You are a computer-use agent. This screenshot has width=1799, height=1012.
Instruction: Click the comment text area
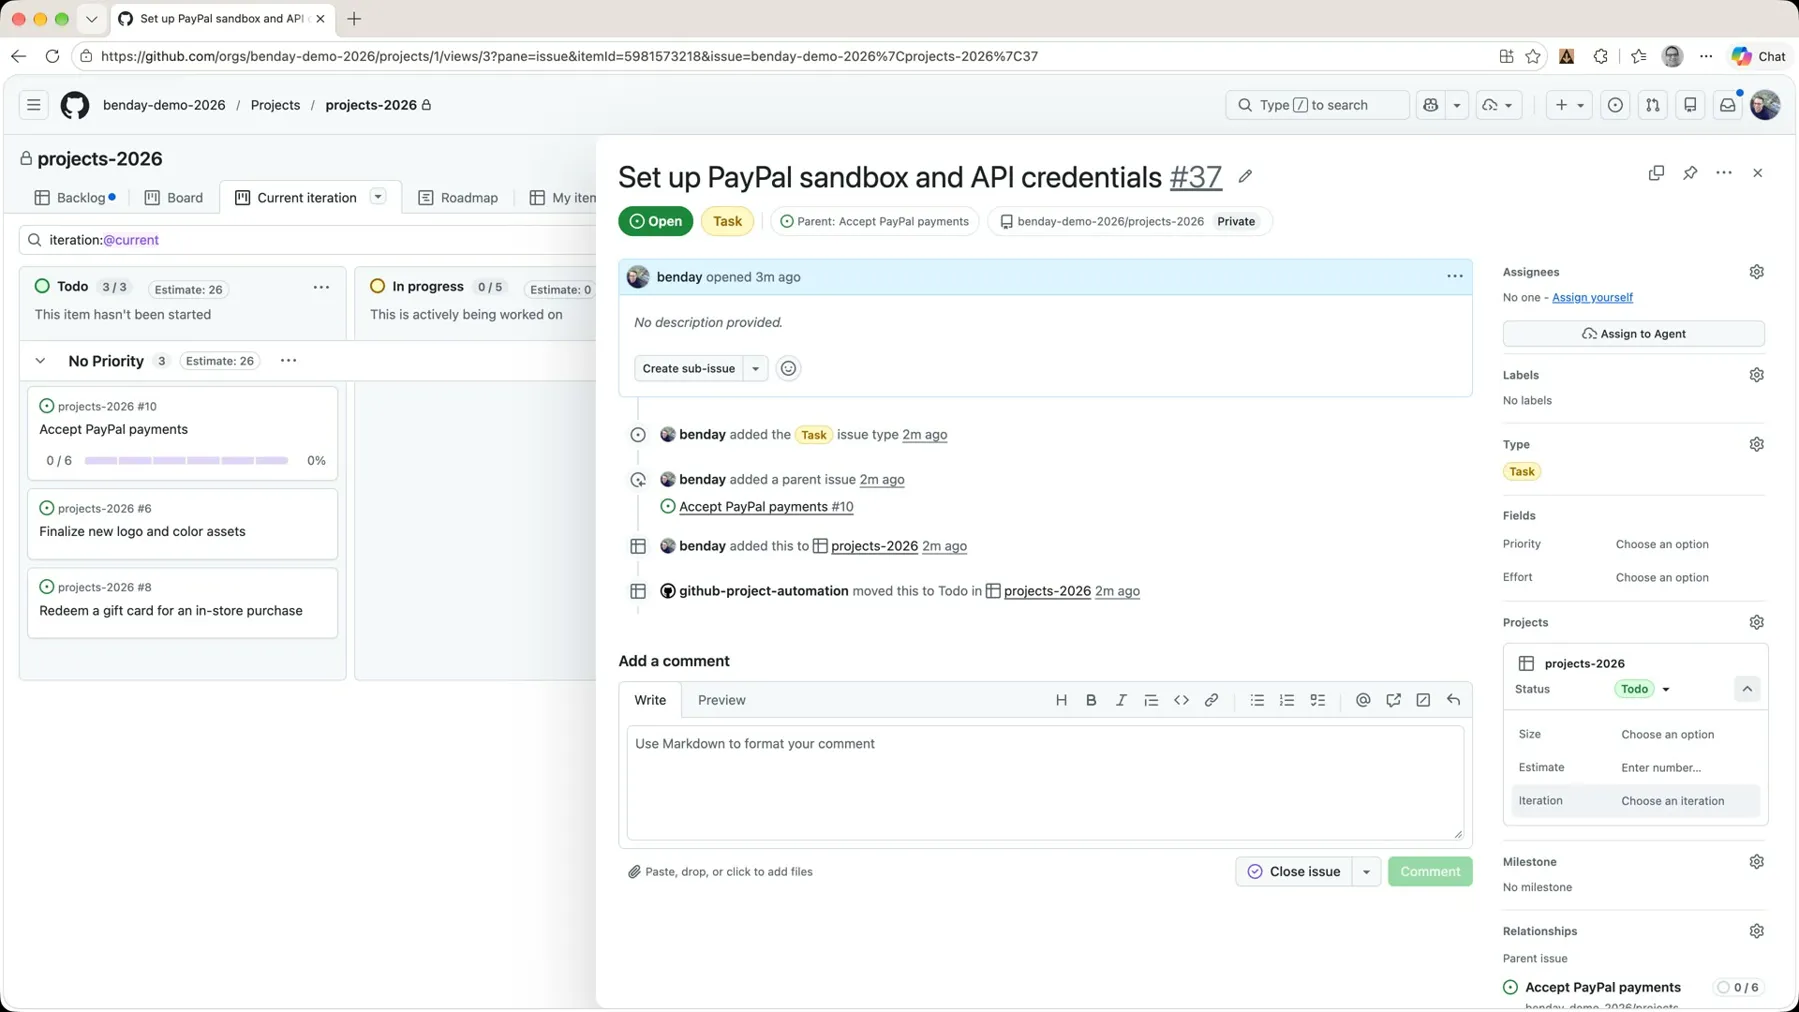pos(1045,783)
